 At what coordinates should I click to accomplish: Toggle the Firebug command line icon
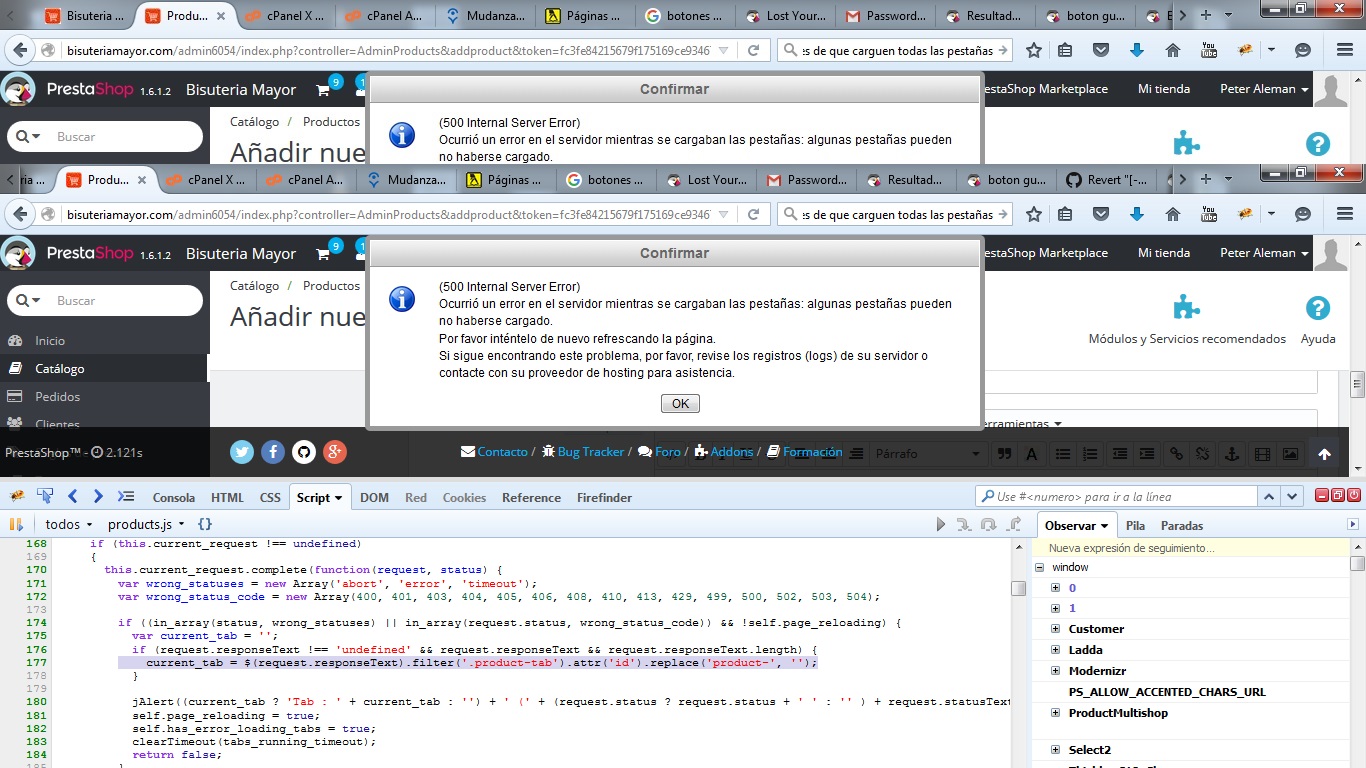click(x=126, y=497)
